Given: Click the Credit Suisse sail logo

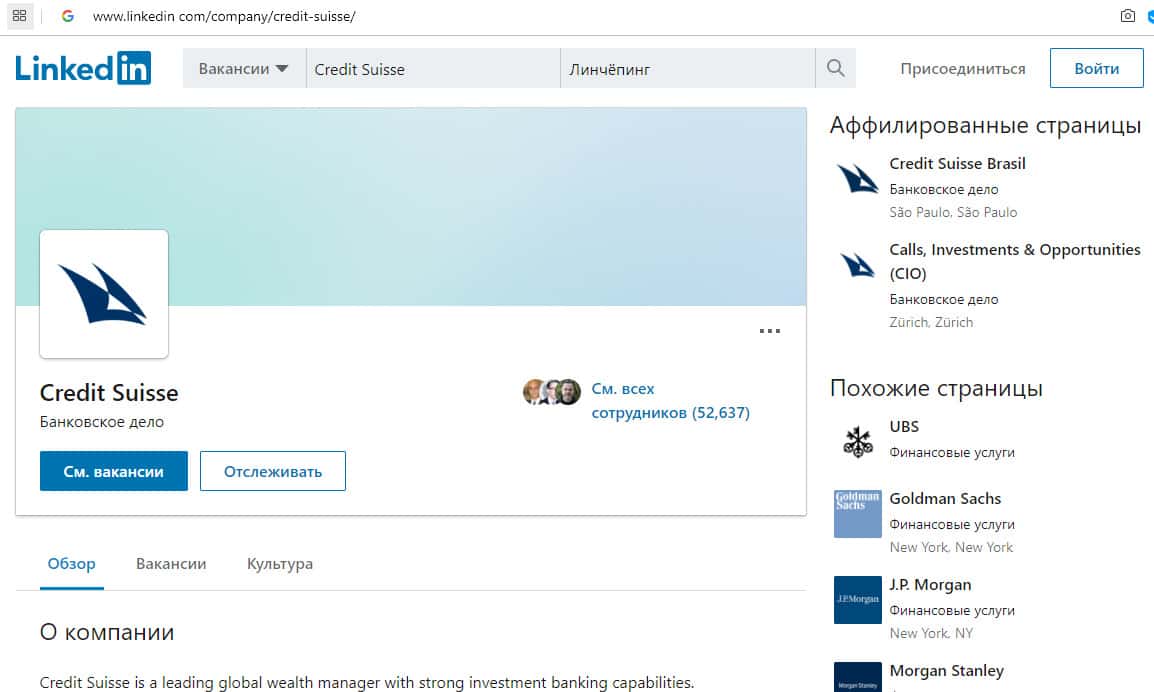Looking at the screenshot, I should tap(104, 294).
